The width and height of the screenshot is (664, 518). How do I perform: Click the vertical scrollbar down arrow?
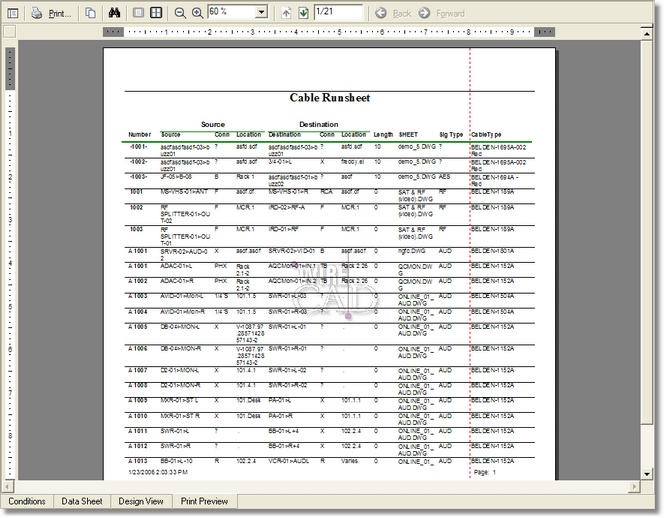(x=646, y=474)
